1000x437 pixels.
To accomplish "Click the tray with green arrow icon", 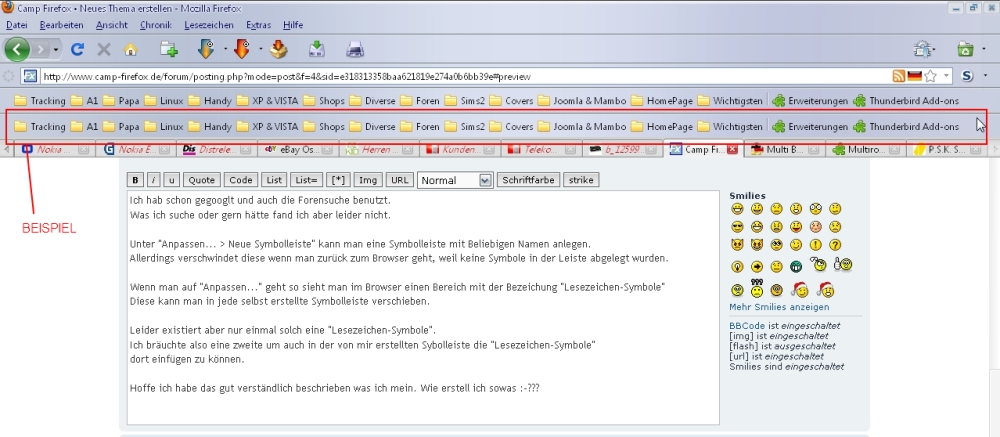I will tap(316, 48).
